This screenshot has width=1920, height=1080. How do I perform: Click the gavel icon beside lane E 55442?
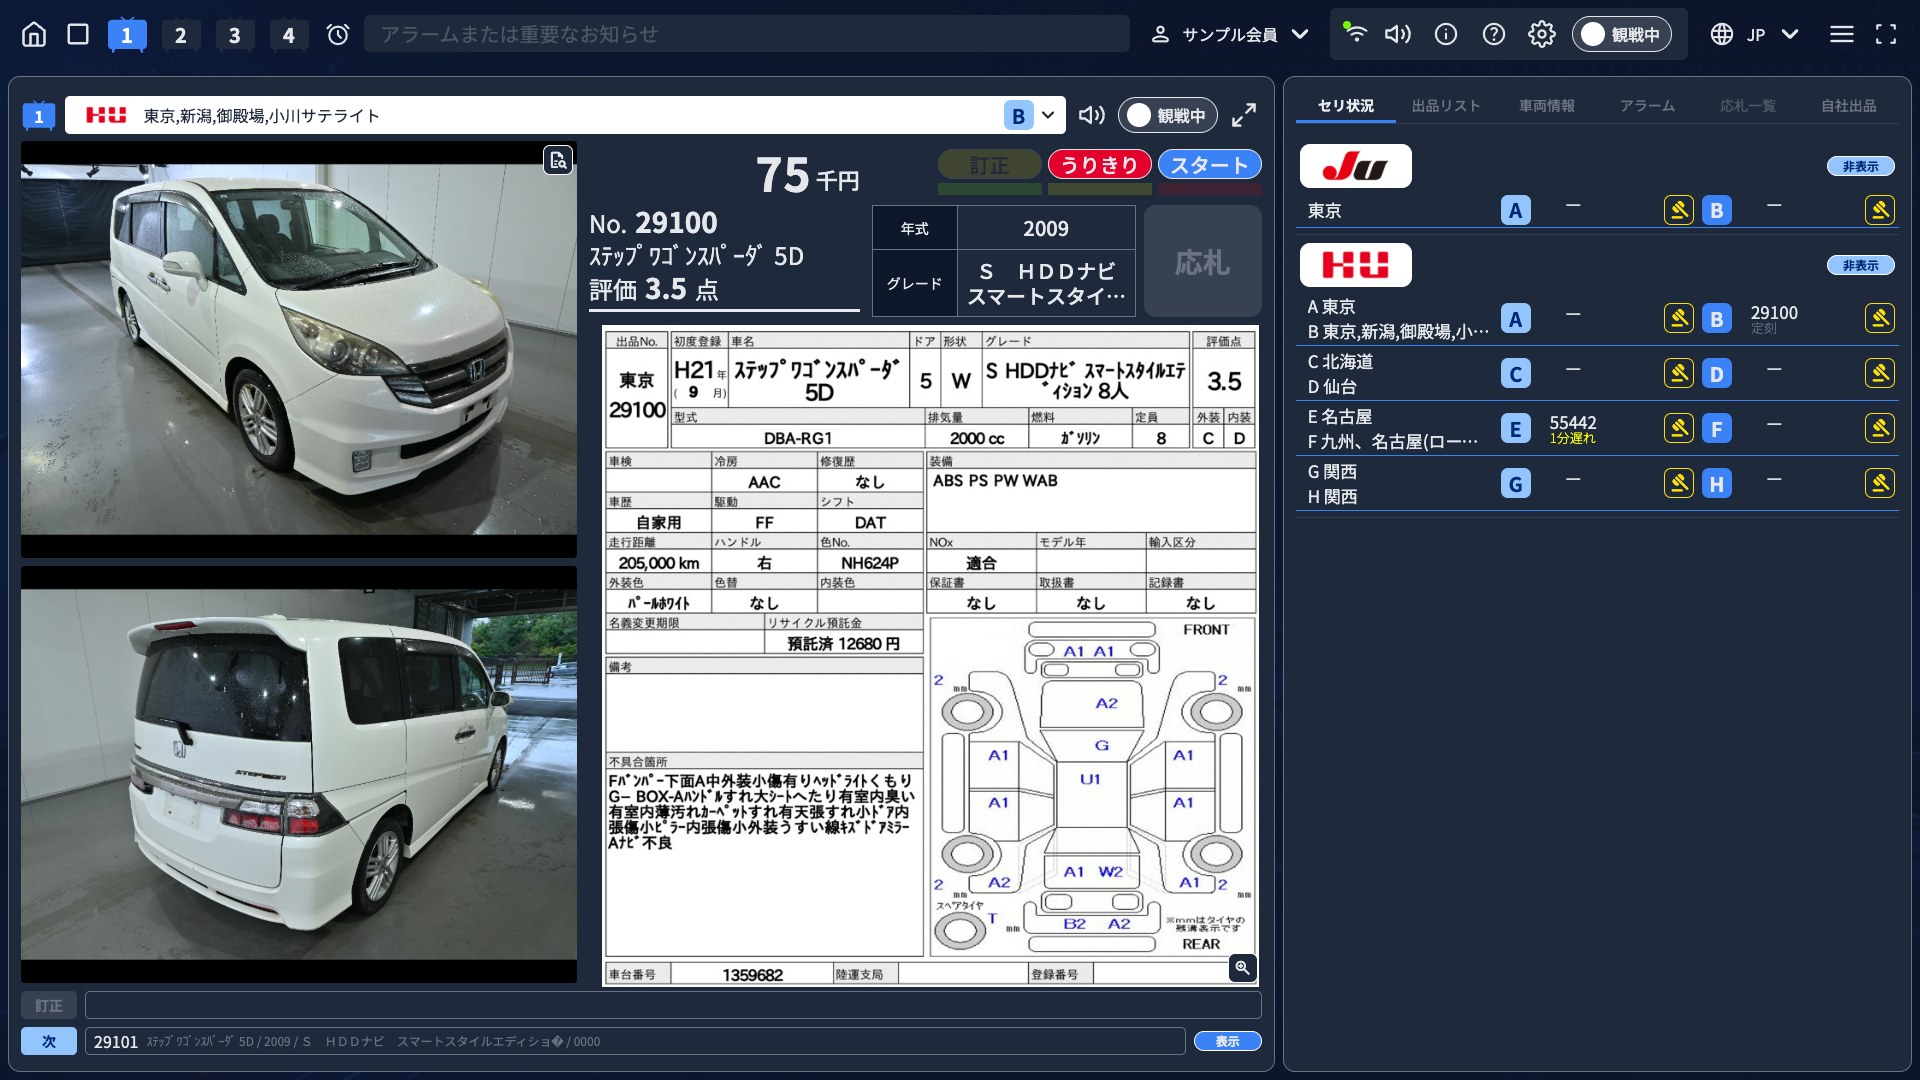click(x=1679, y=428)
